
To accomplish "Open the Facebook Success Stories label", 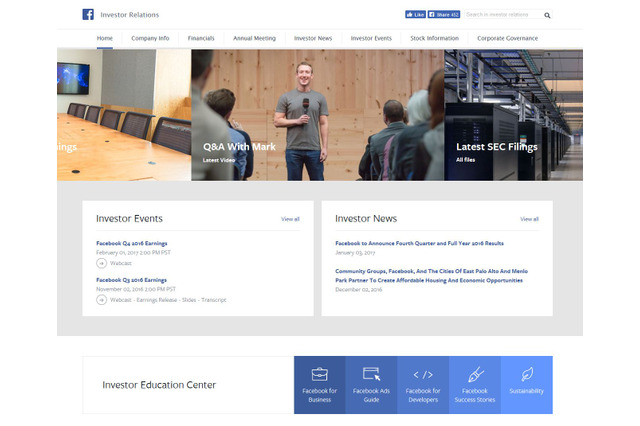I will (x=475, y=395).
